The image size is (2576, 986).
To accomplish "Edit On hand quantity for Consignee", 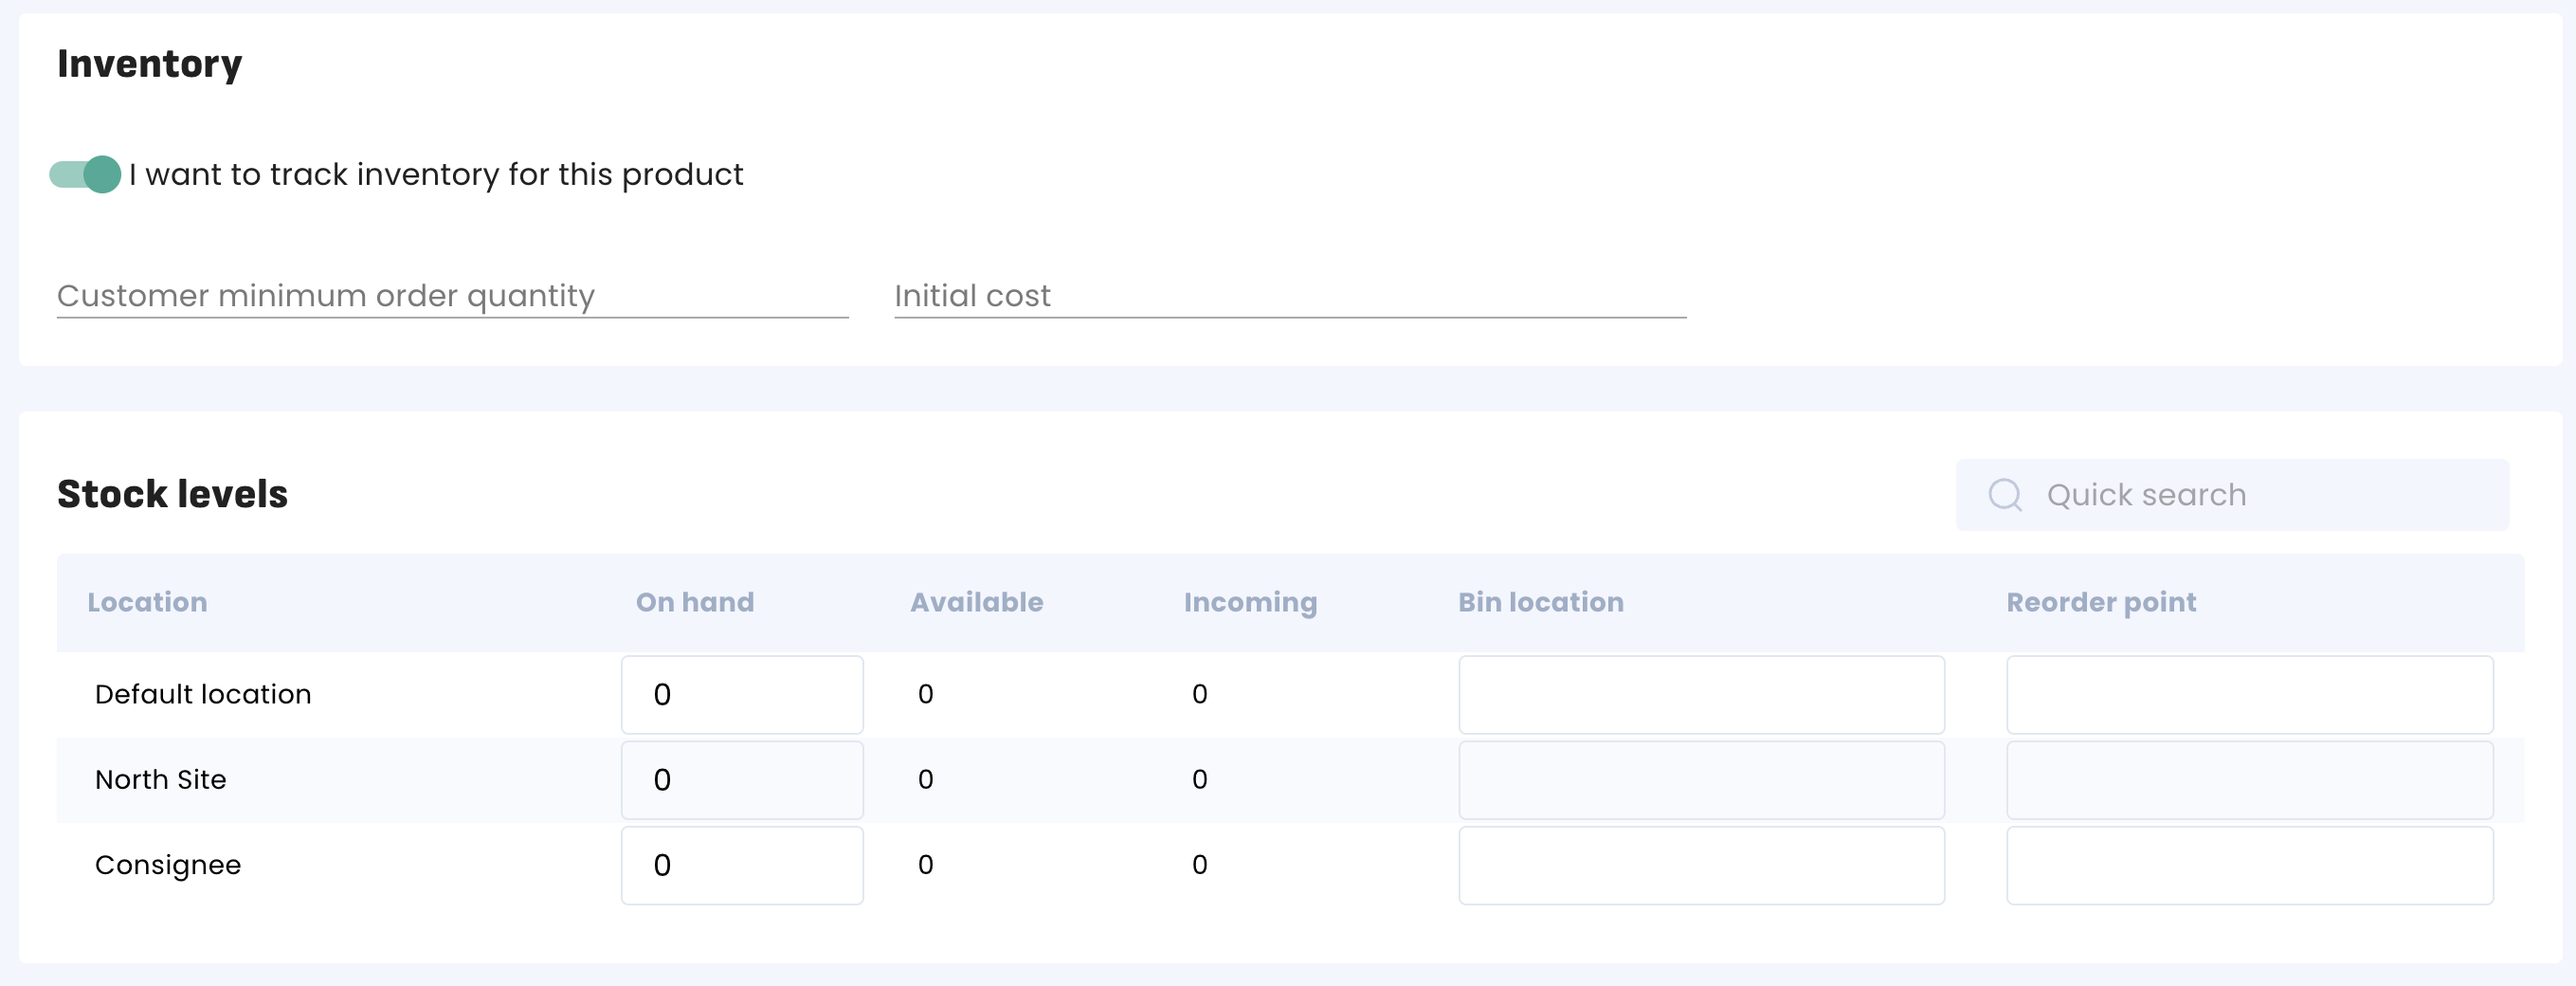I will click(741, 865).
